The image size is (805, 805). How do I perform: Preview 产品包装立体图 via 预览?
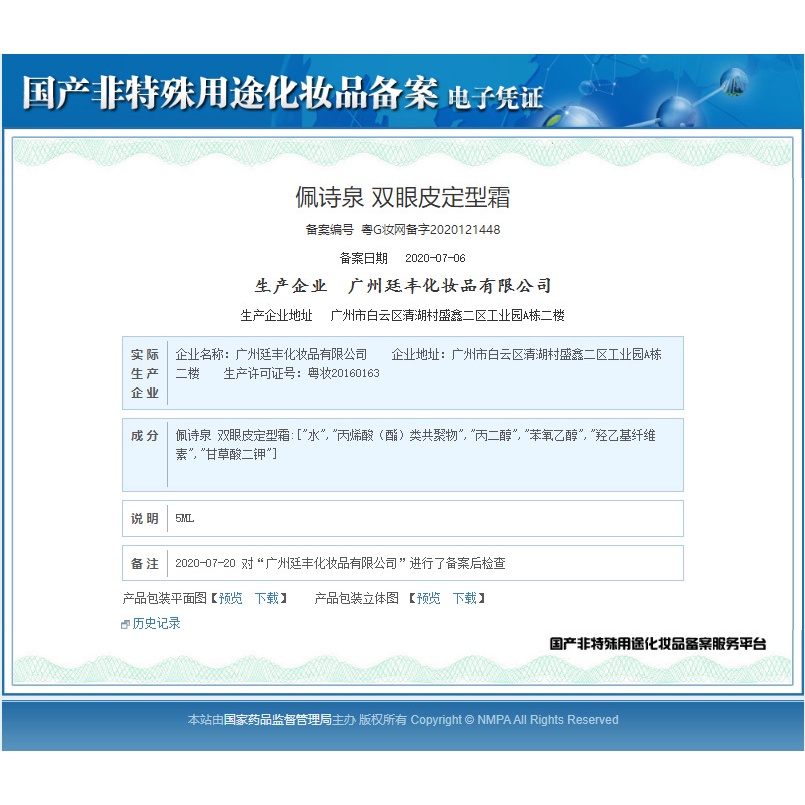(429, 598)
